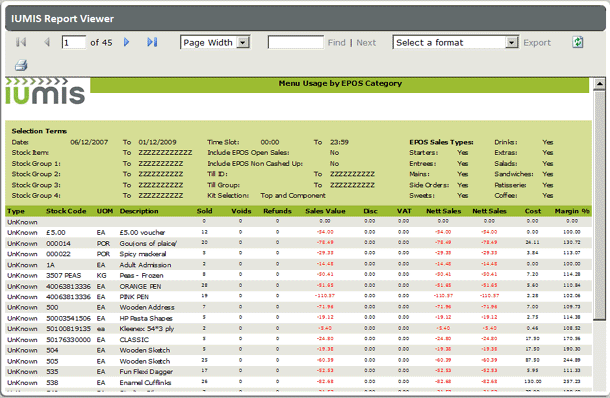Click stock code 000022
The height and width of the screenshot is (398, 610).
58,254
